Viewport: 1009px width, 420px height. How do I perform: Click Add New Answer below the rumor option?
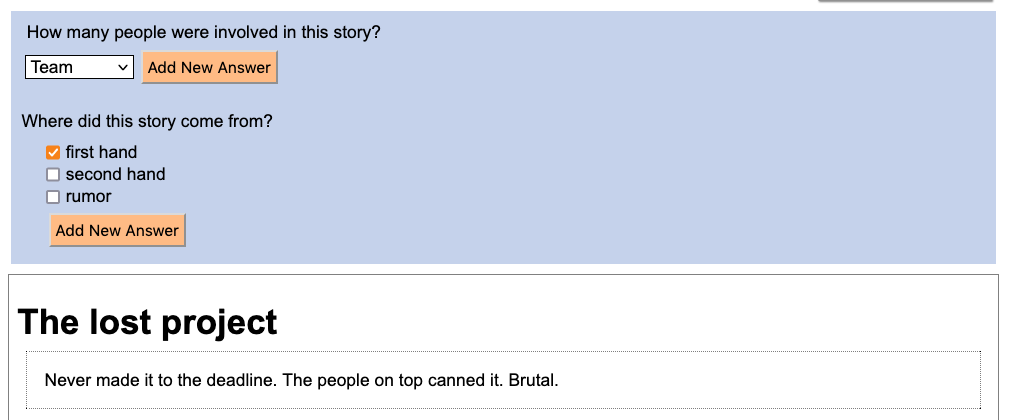[117, 230]
